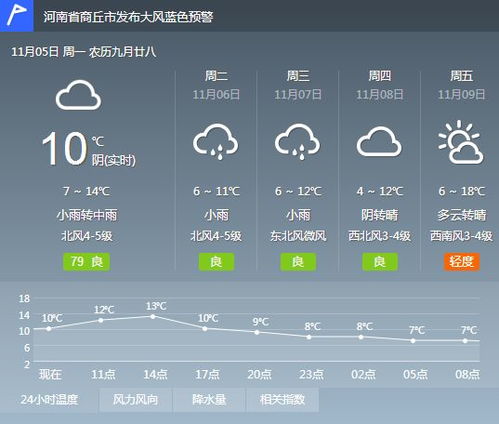Click today's wind label 北风4-5级
This screenshot has width=499, height=424.
point(87,236)
